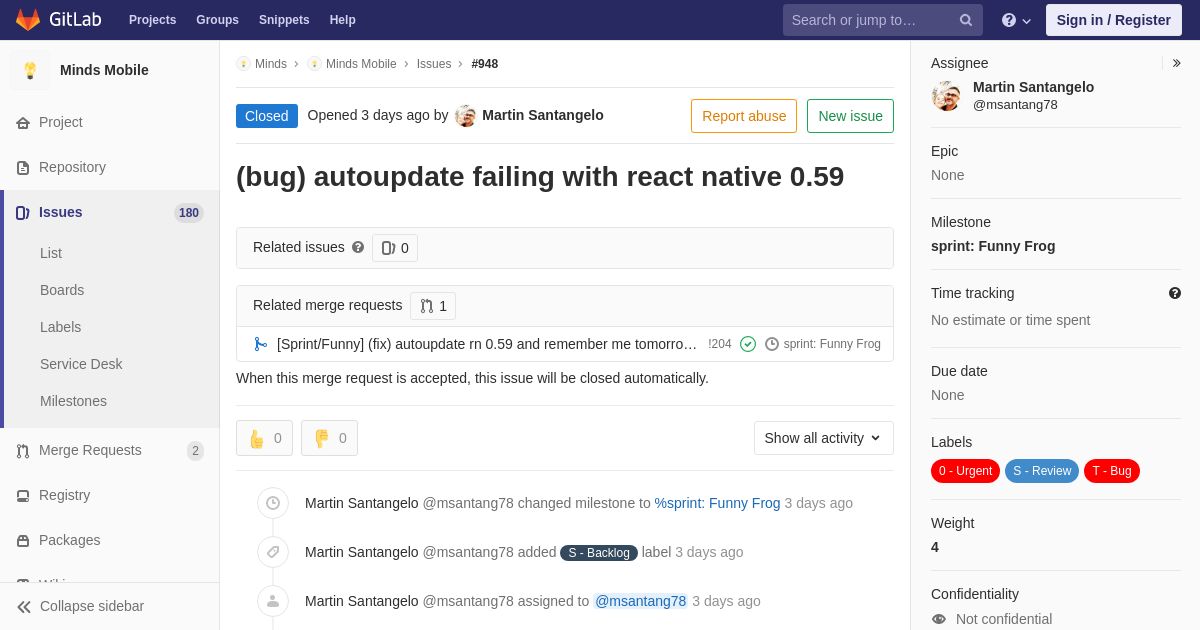Open the %sprint: Funny Frog activity link

[x=717, y=503]
